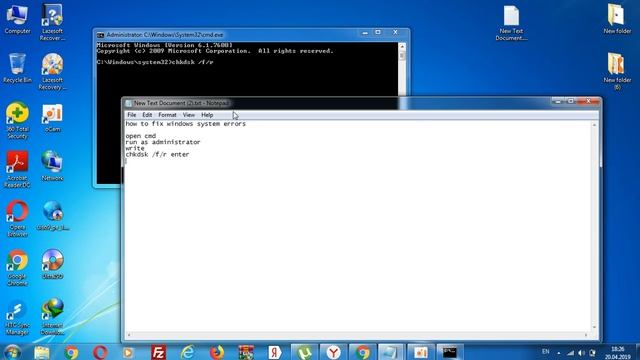Click the cmd window scrollbar up arrow
The height and width of the screenshot is (360, 640).
click(x=402, y=46)
